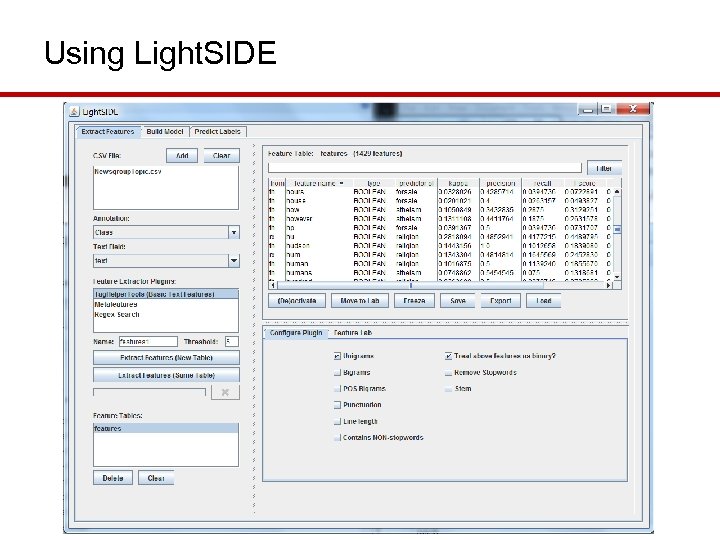The width and height of the screenshot is (720, 540).
Task: Toggle Treat above features as binary
Action: coord(448,356)
